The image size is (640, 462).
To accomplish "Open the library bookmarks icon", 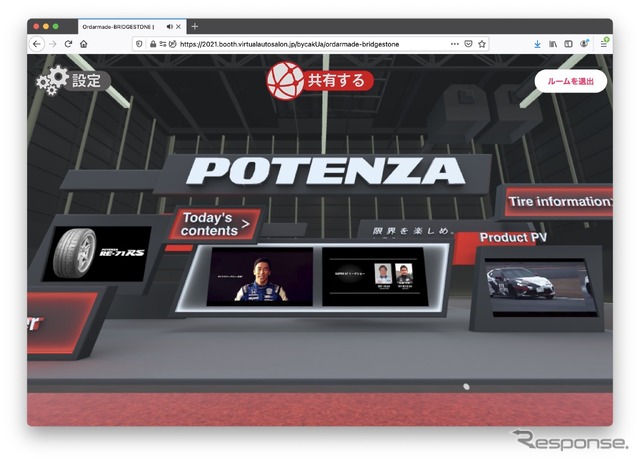I will pos(553,44).
